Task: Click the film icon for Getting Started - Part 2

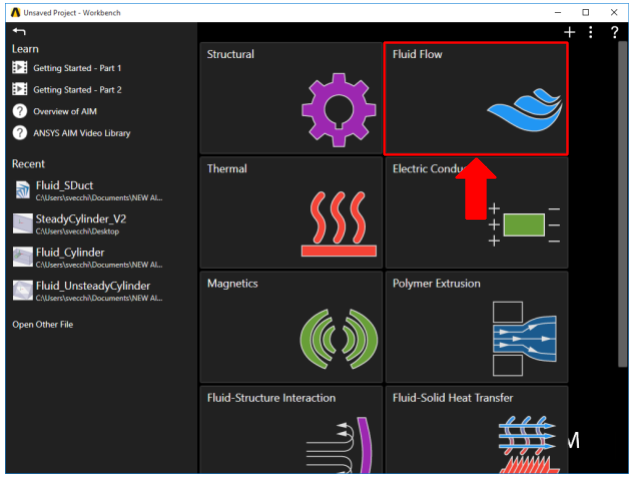Action: click(x=19, y=89)
